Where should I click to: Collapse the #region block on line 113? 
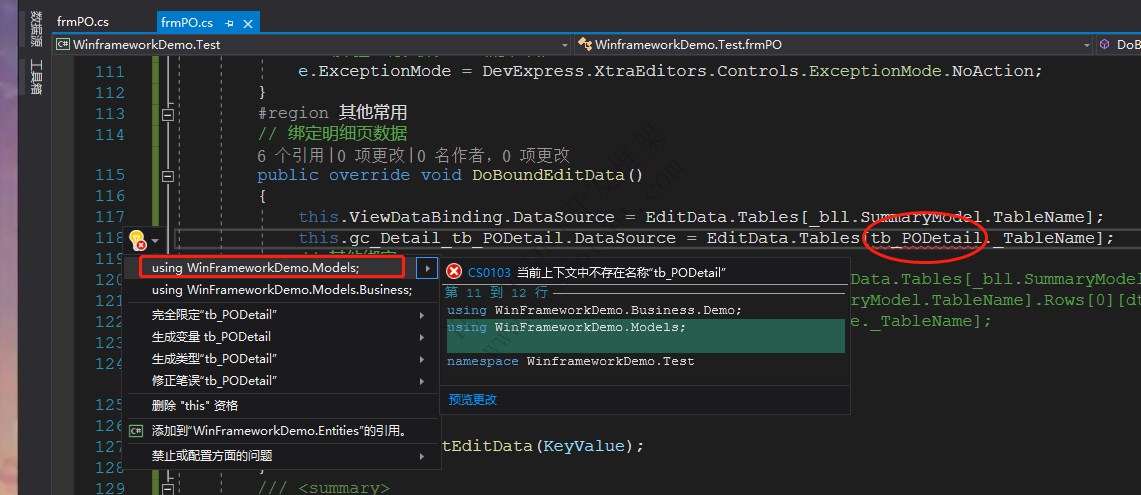tap(168, 114)
